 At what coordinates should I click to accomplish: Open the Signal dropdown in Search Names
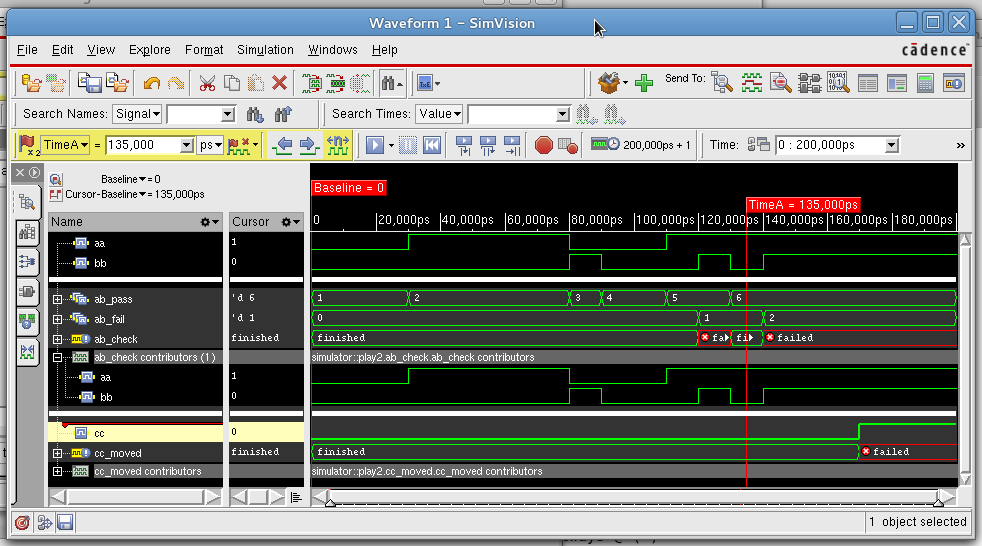tap(137, 114)
